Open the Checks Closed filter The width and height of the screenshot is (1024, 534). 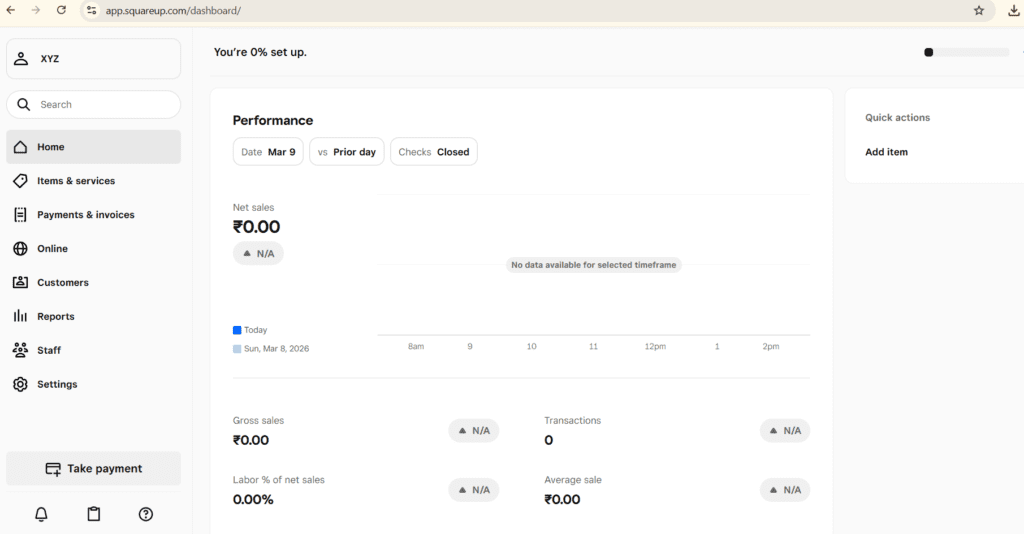pos(433,152)
